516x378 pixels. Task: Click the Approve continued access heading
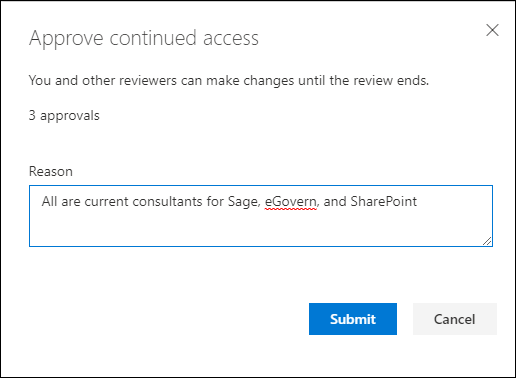[144, 39]
